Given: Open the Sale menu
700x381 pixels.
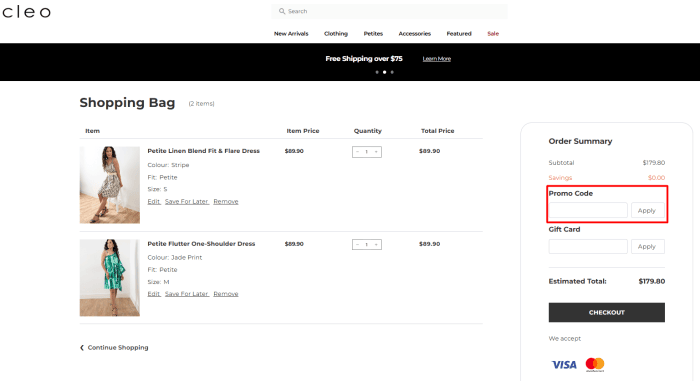Looking at the screenshot, I should click(x=493, y=33).
